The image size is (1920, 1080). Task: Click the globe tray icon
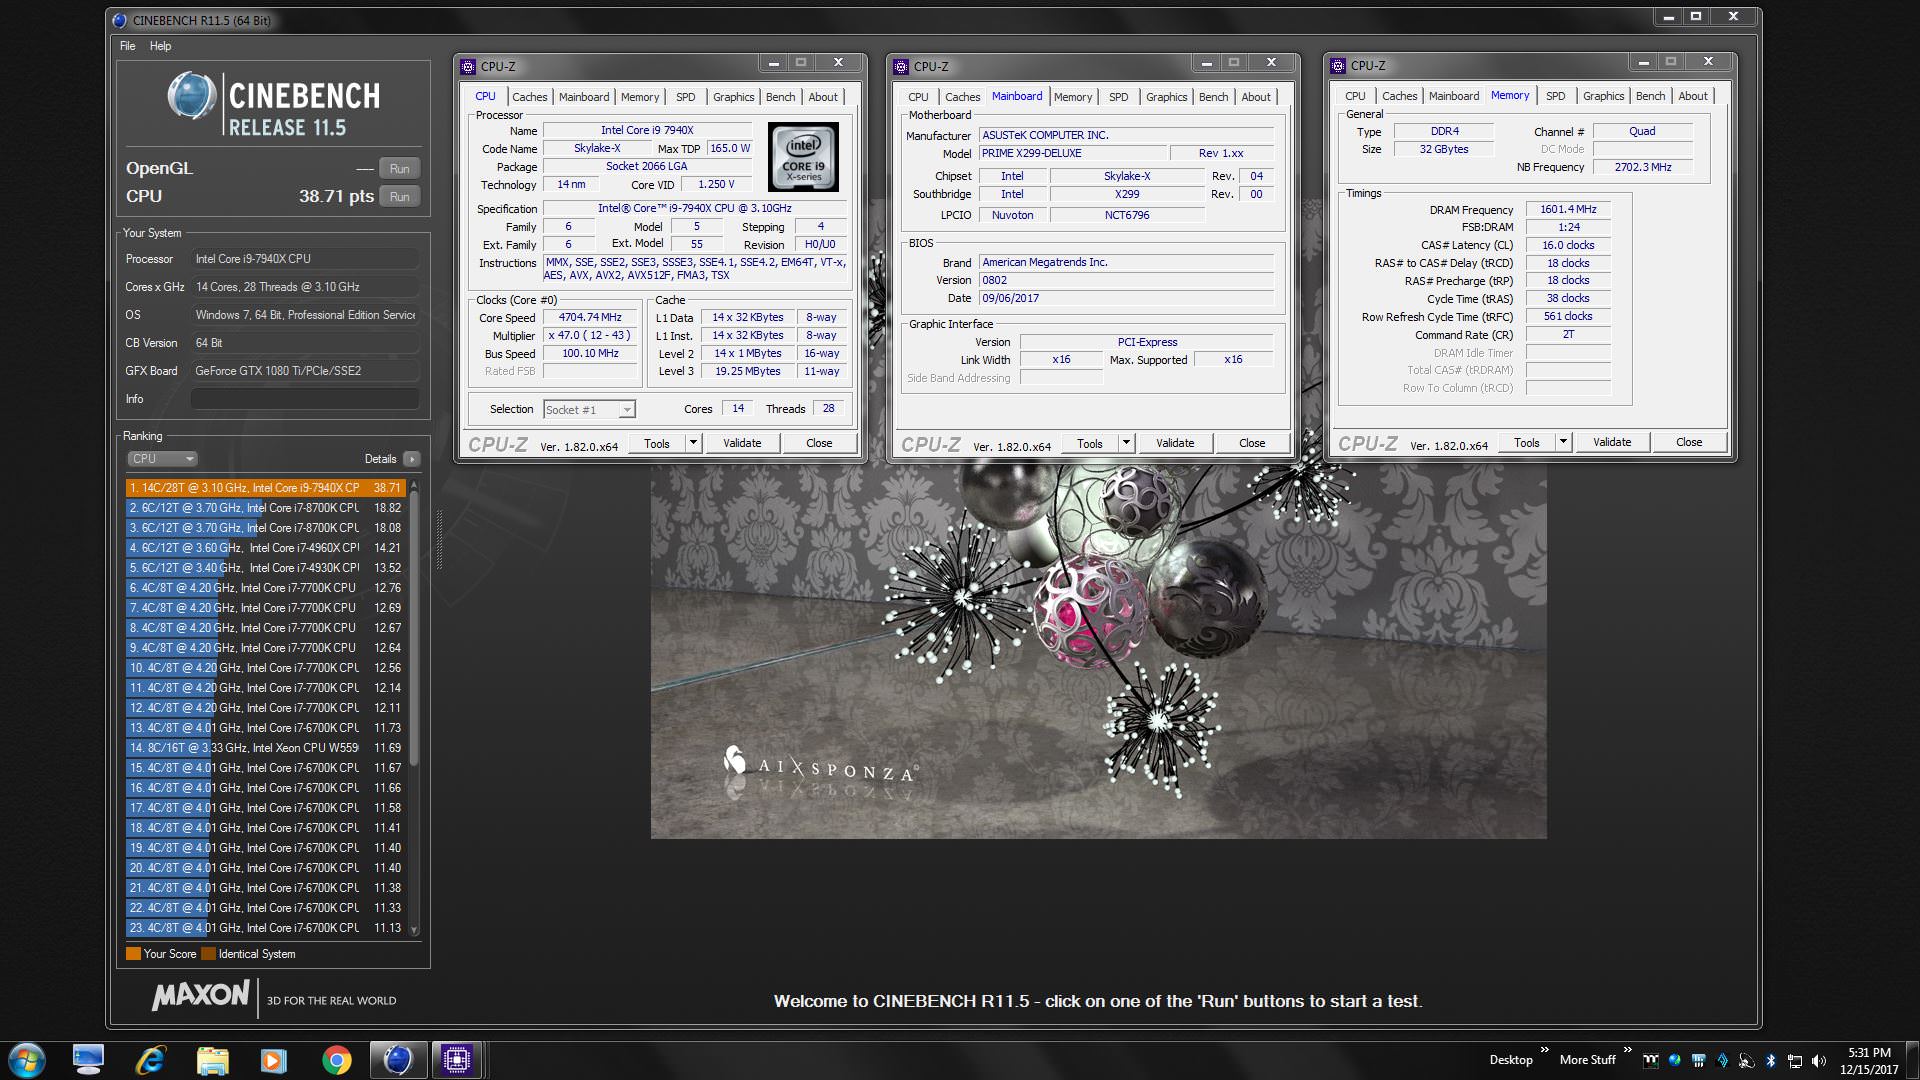[1674, 1060]
